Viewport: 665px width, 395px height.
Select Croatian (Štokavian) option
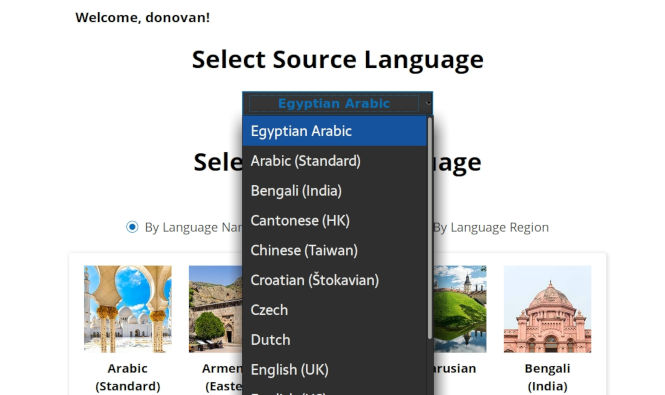tap(335, 280)
